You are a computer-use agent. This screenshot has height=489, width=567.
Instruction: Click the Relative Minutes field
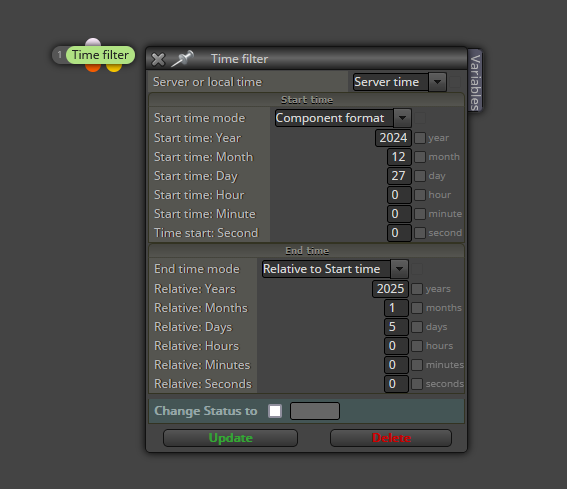point(396,365)
